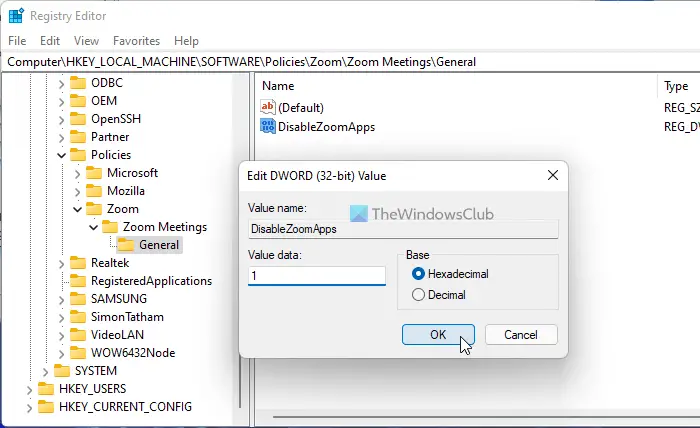Click the Zoom Meetings folder icon

coord(110,227)
